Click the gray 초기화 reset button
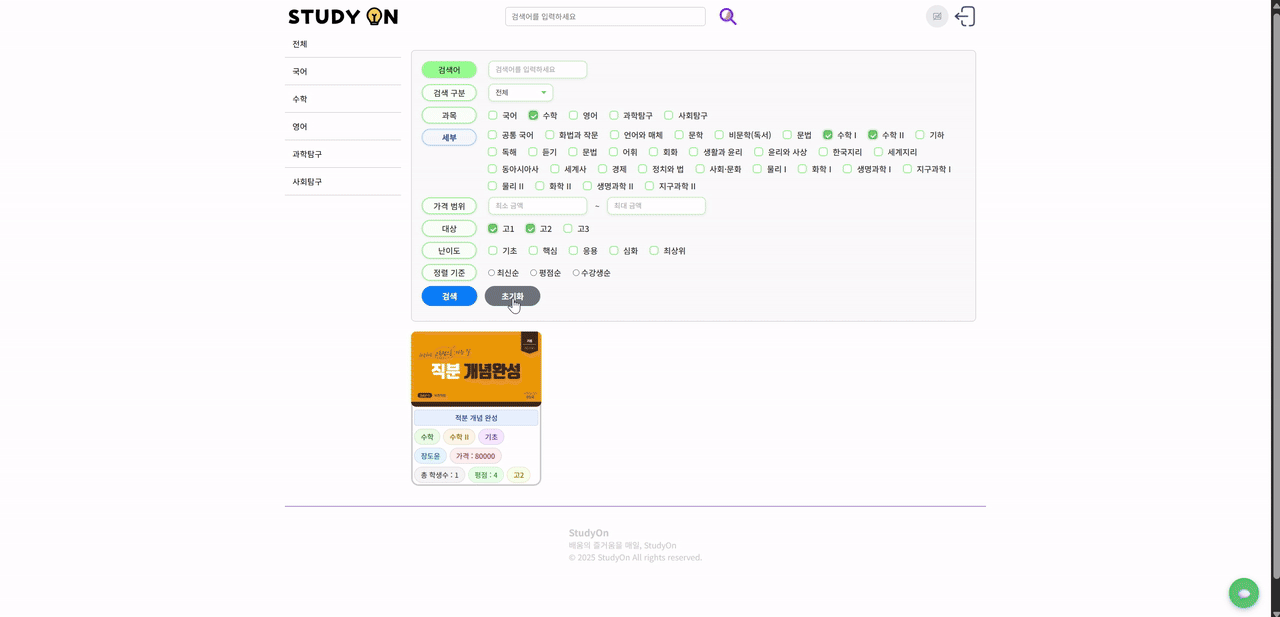 point(512,296)
